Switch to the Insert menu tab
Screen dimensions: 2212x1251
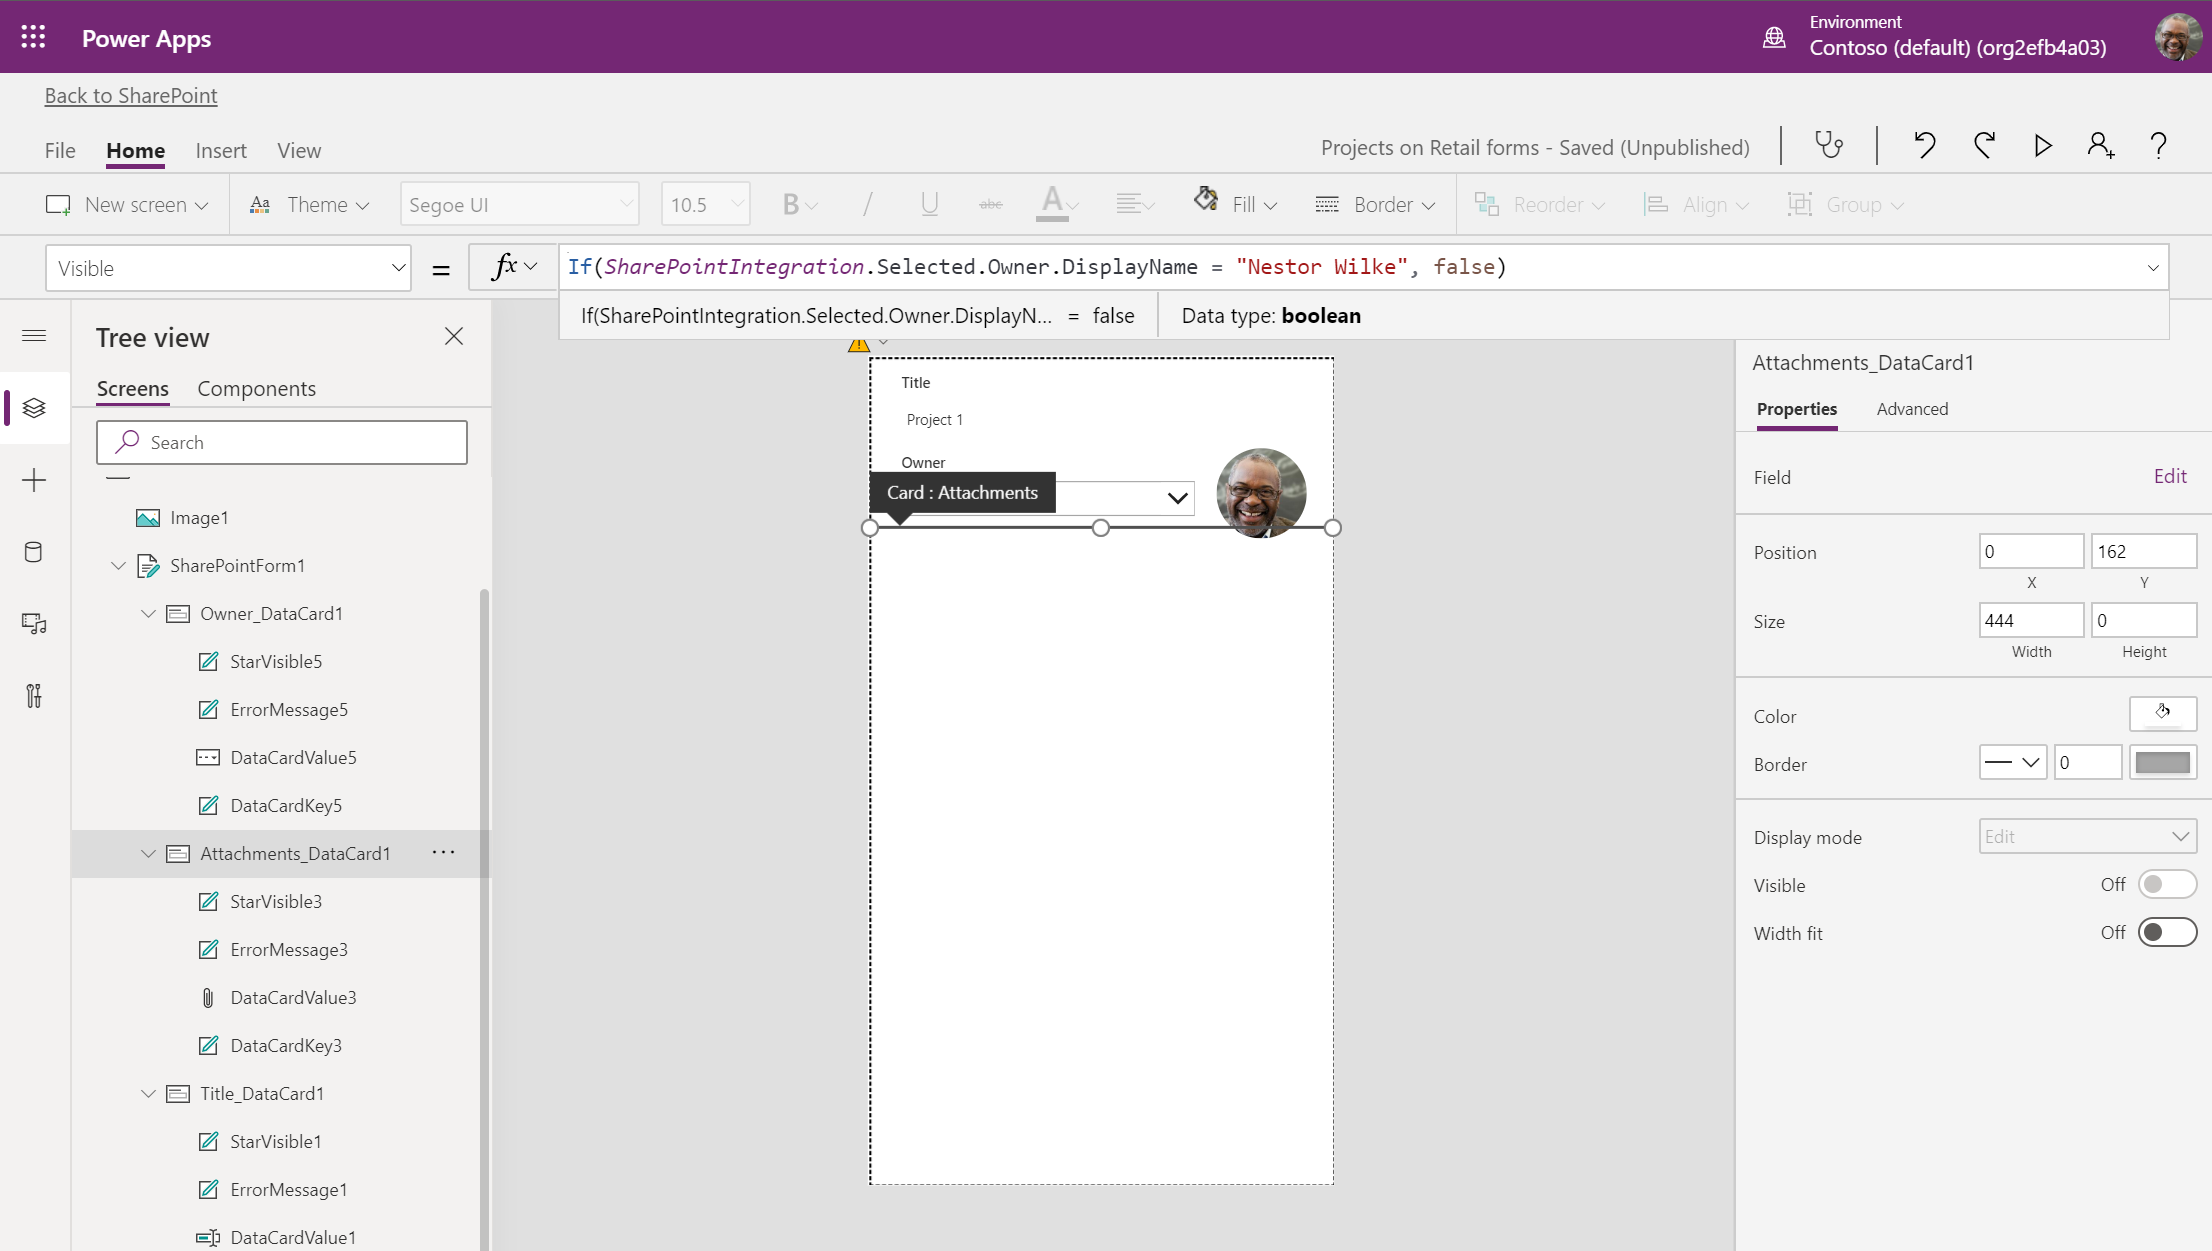pos(220,151)
